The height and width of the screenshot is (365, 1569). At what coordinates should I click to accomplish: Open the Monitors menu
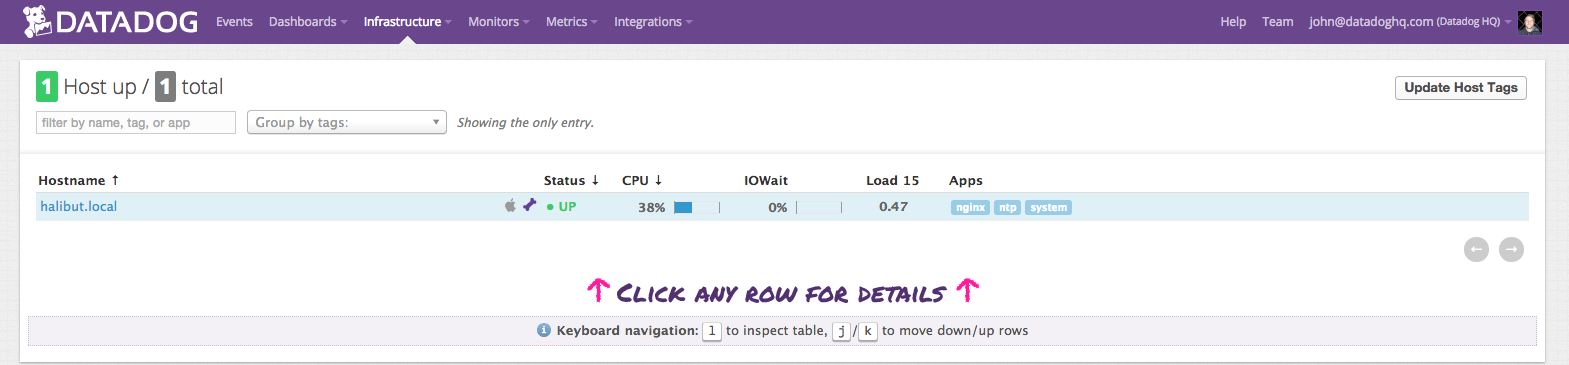498,22
